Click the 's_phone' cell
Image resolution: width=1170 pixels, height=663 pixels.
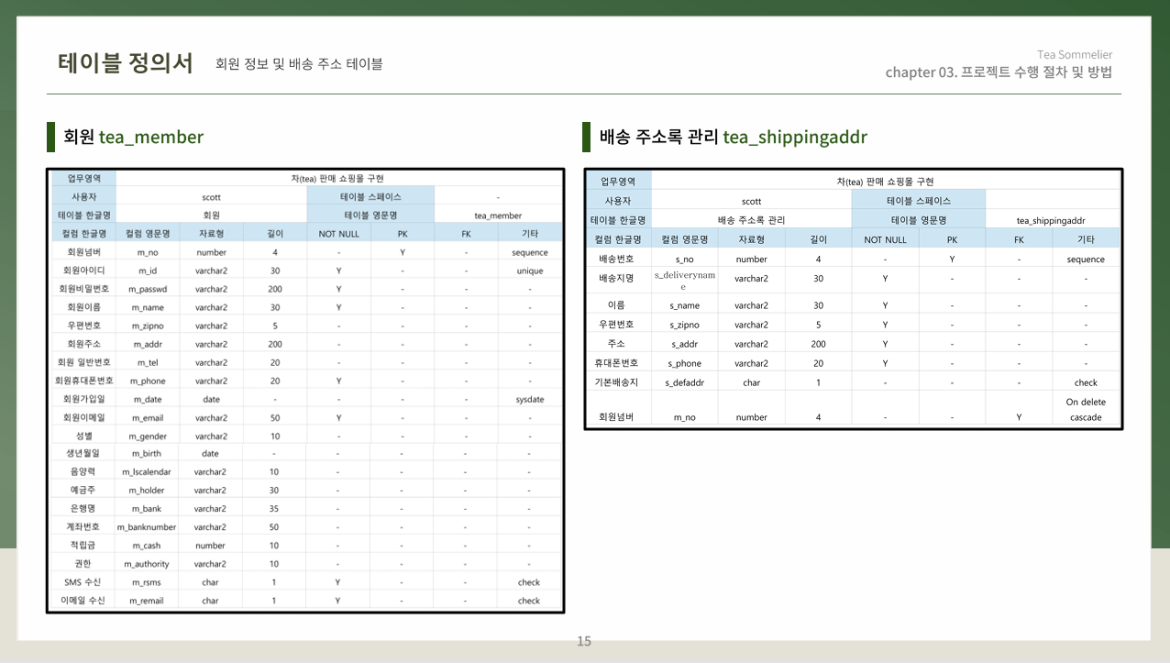(684, 363)
